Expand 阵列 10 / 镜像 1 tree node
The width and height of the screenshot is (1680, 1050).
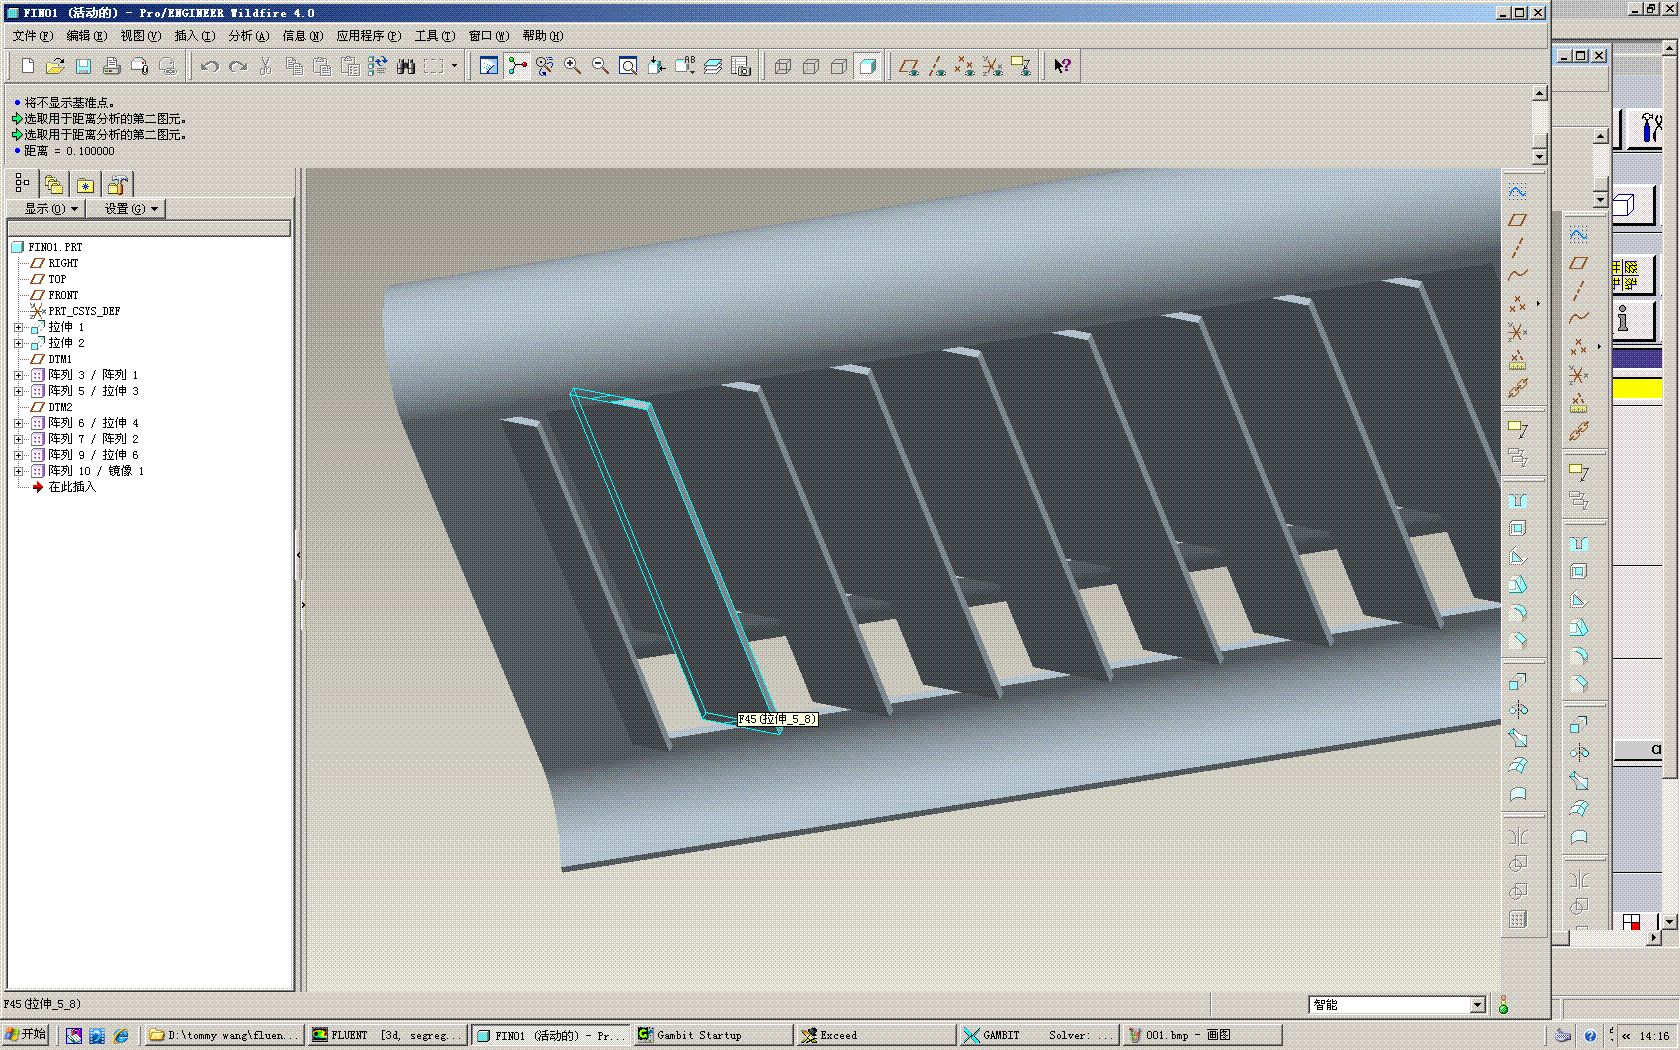click(x=18, y=471)
